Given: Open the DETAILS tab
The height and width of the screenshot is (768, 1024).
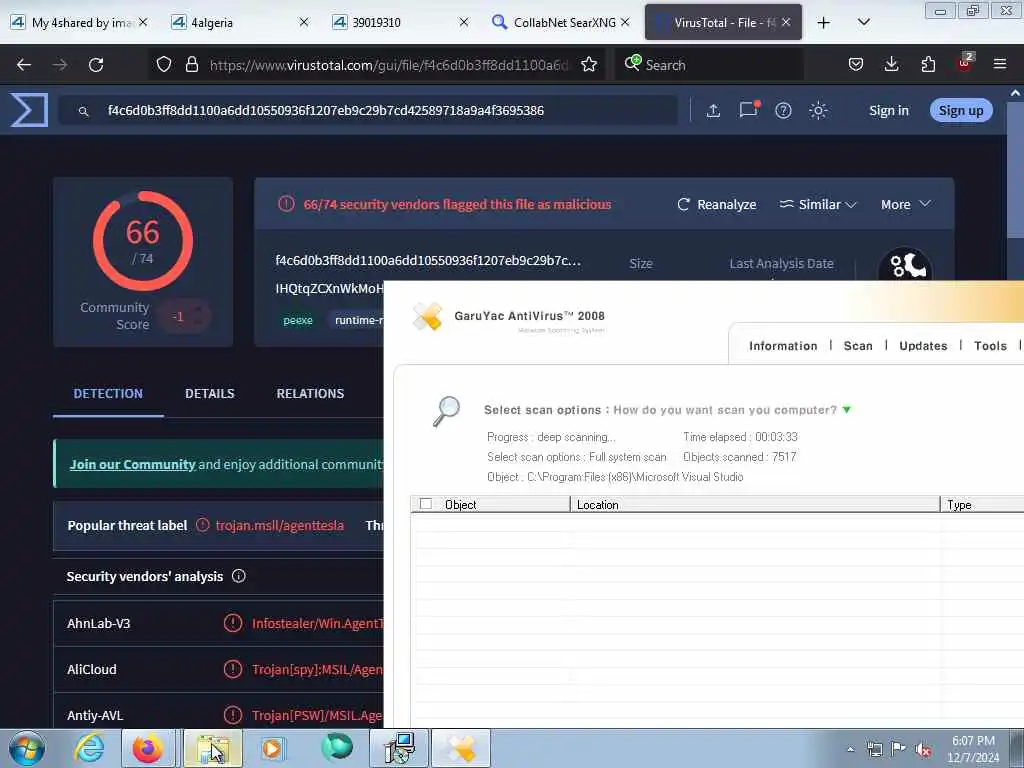Looking at the screenshot, I should [210, 394].
